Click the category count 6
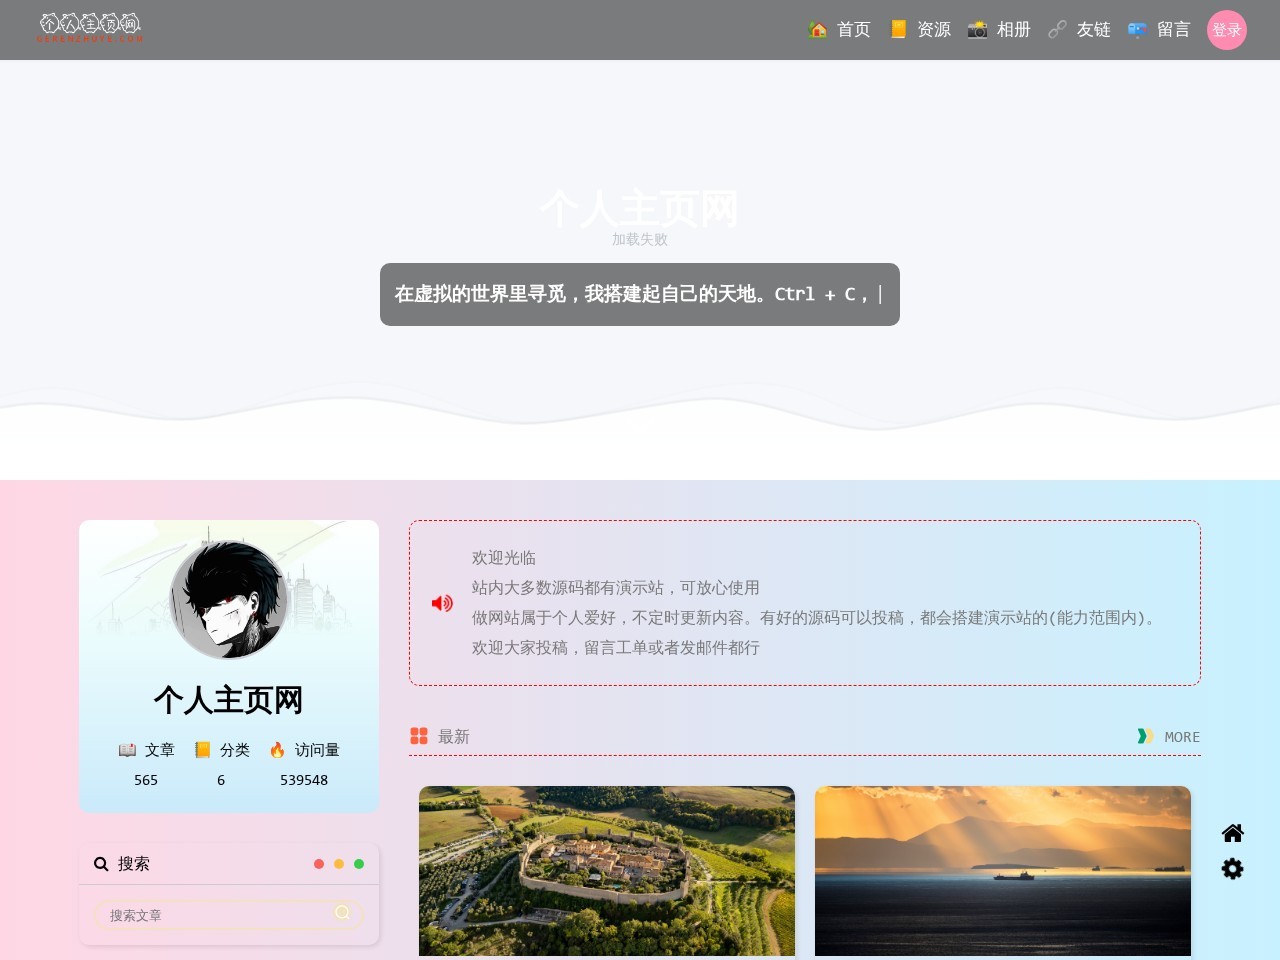Image resolution: width=1280 pixels, height=960 pixels. [x=221, y=780]
